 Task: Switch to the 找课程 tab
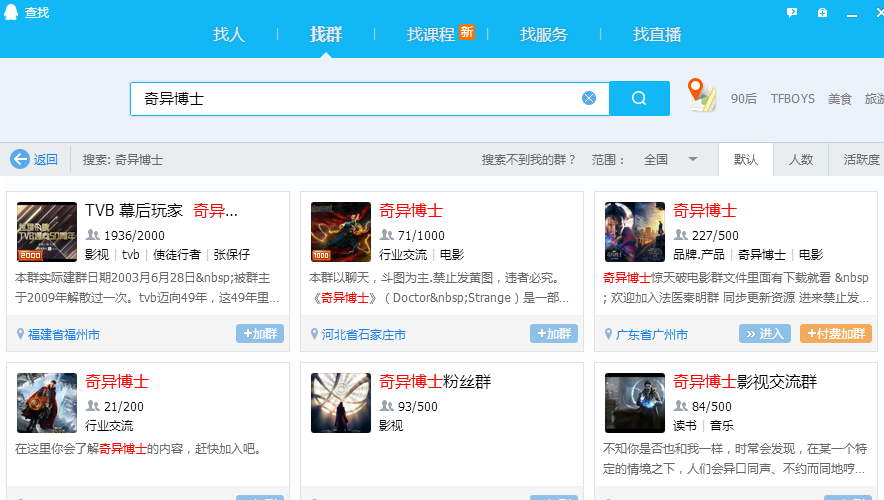pyautogui.click(x=431, y=34)
